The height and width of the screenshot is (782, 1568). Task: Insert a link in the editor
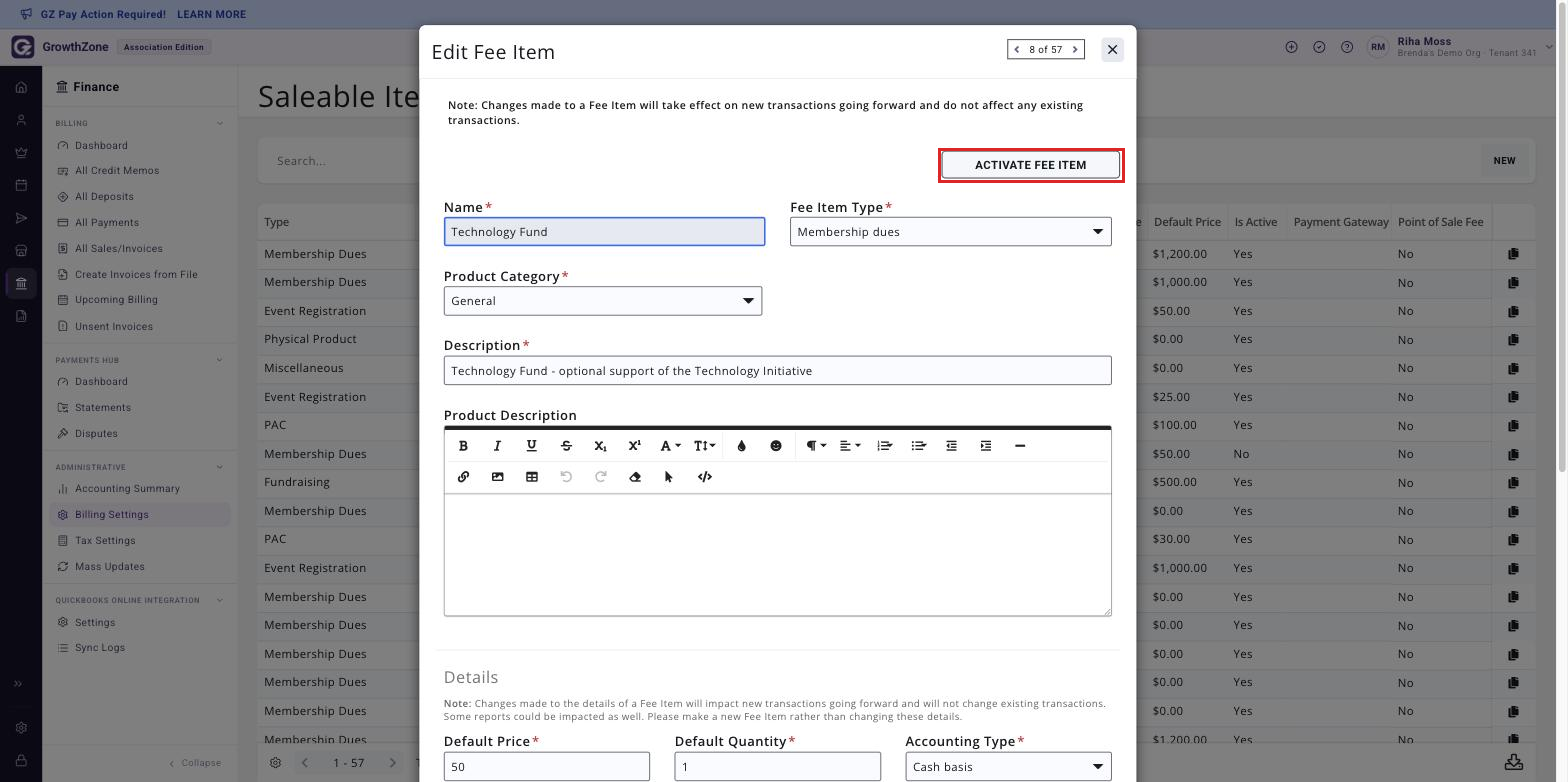tap(463, 477)
